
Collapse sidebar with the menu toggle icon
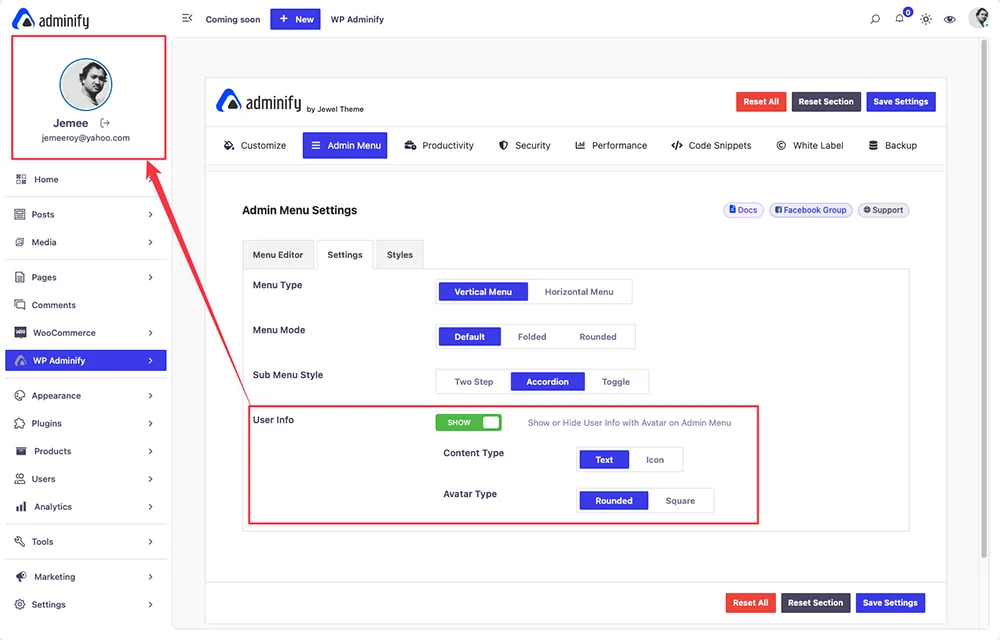(x=187, y=18)
